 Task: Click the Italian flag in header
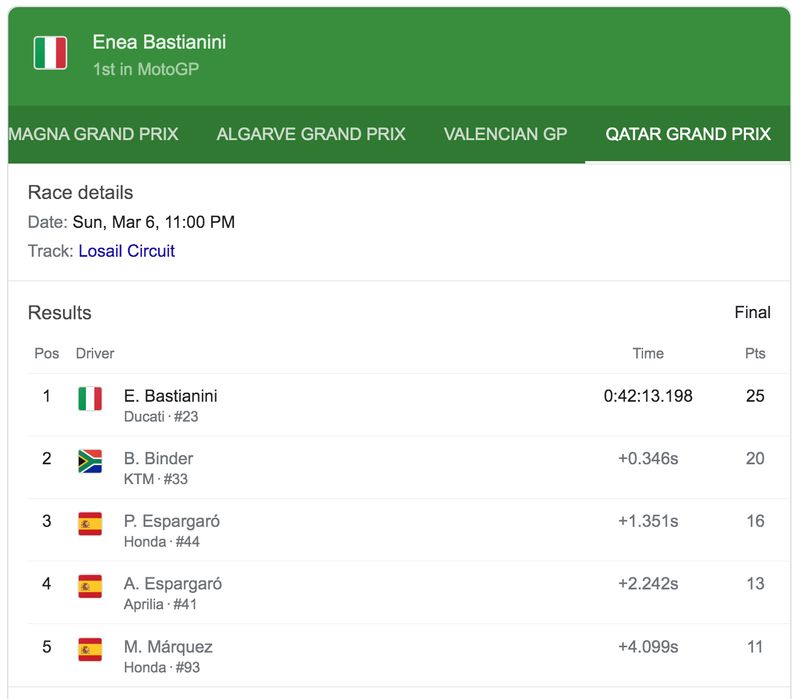50,53
